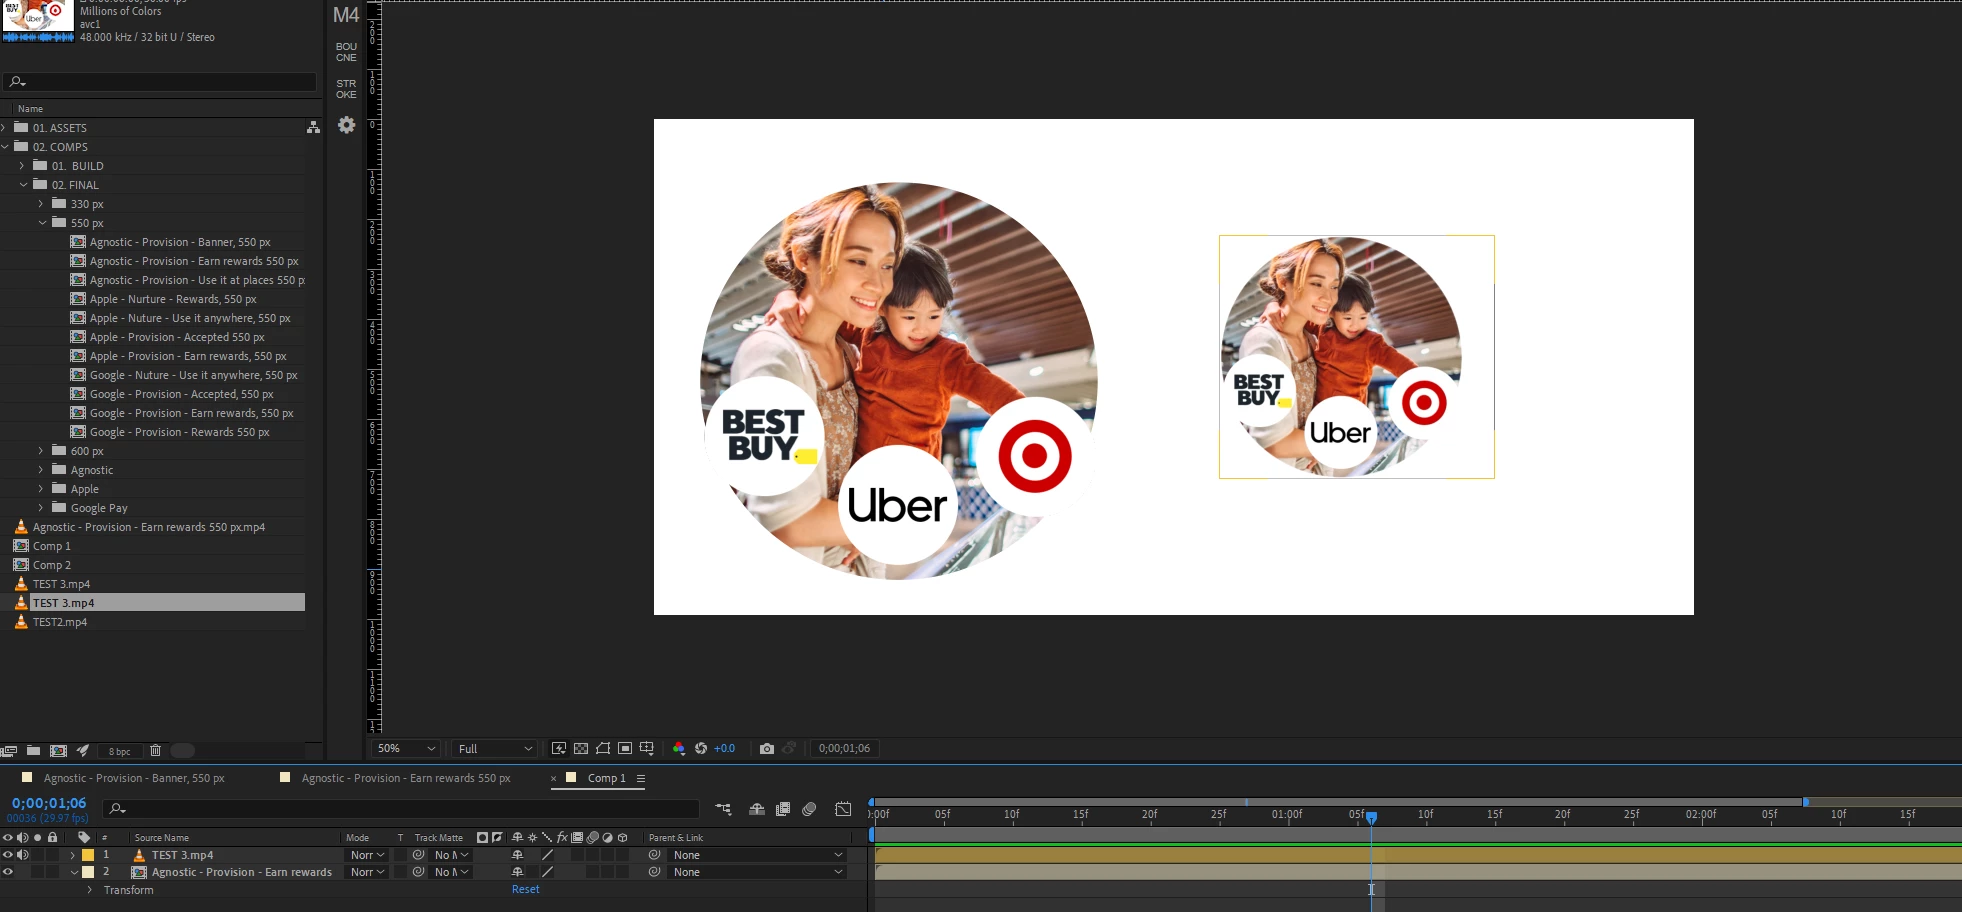
Task: Show channel and color management settings
Action: (x=679, y=749)
